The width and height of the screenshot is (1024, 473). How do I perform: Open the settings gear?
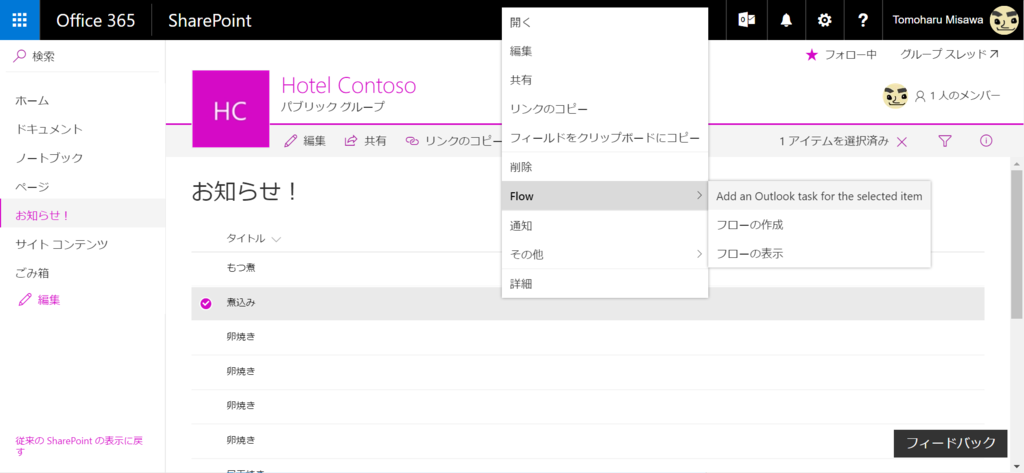click(x=825, y=20)
